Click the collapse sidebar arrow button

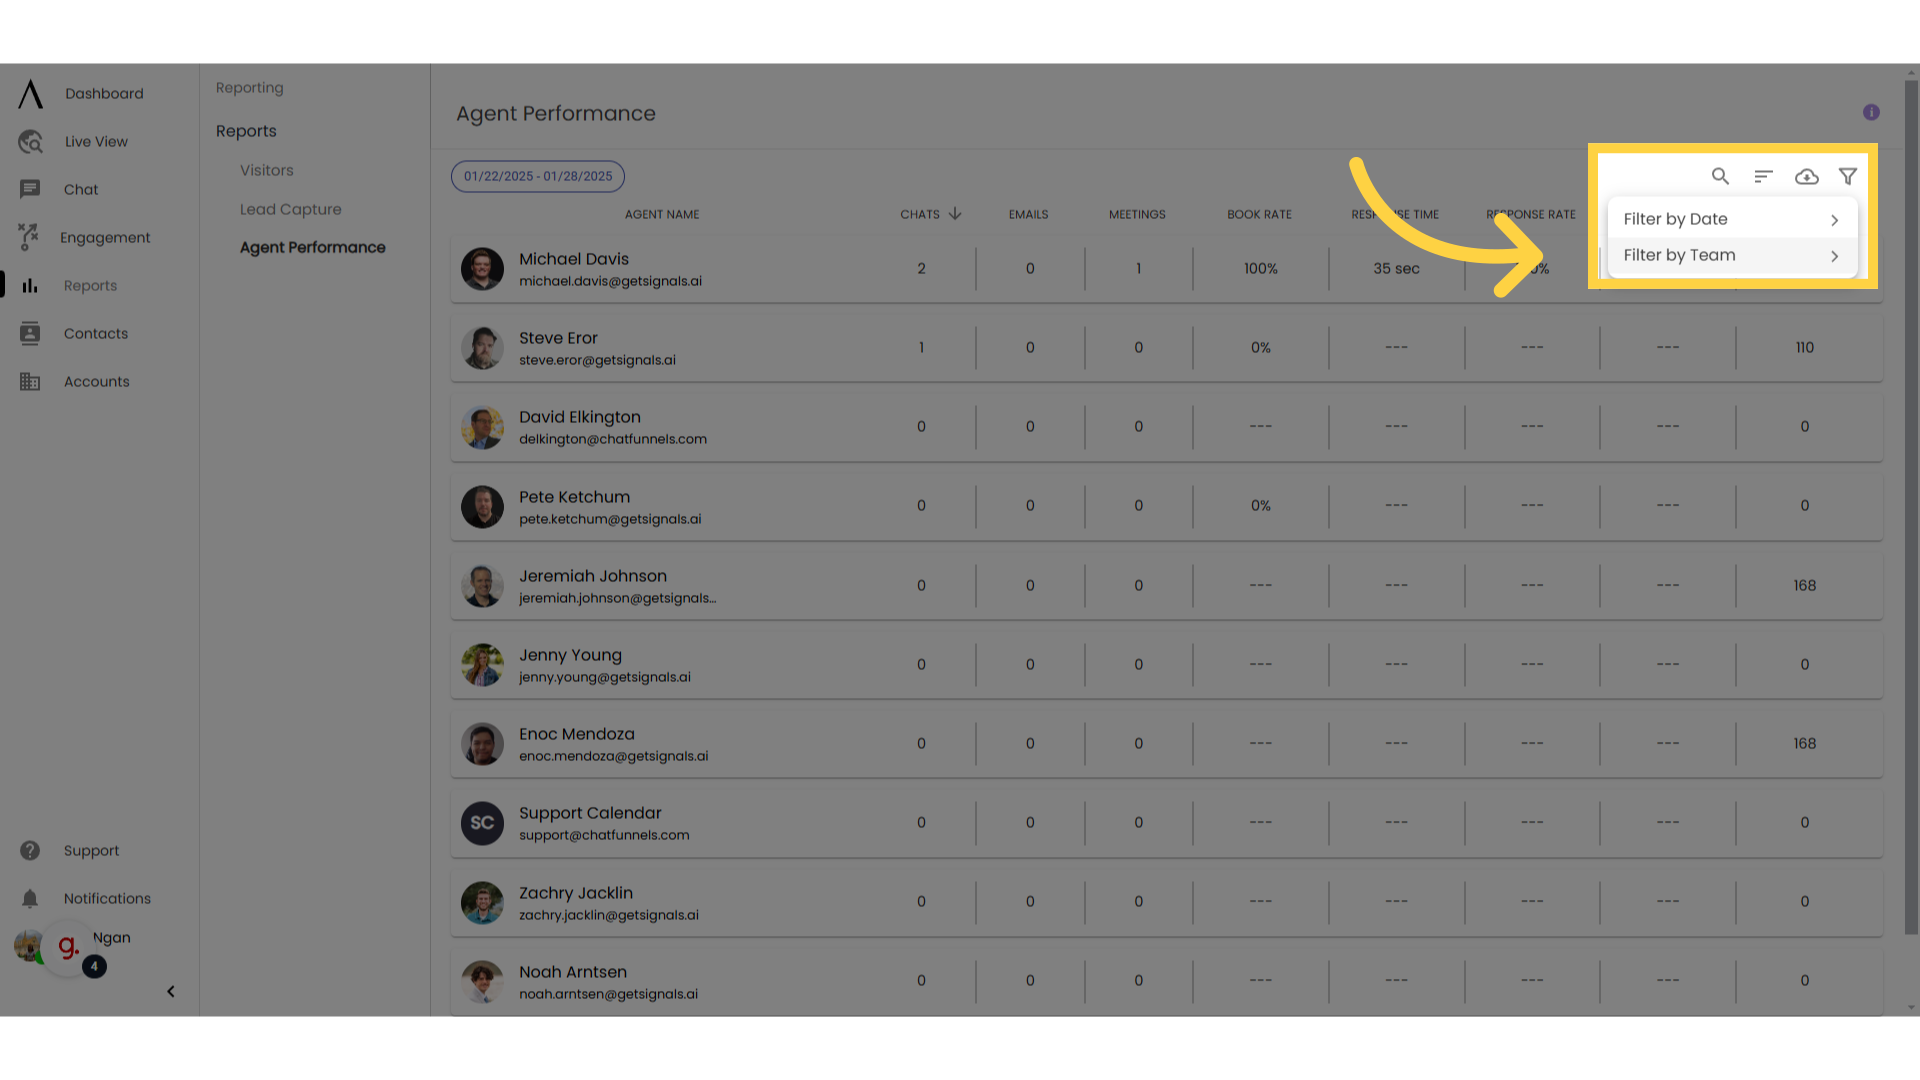point(170,992)
